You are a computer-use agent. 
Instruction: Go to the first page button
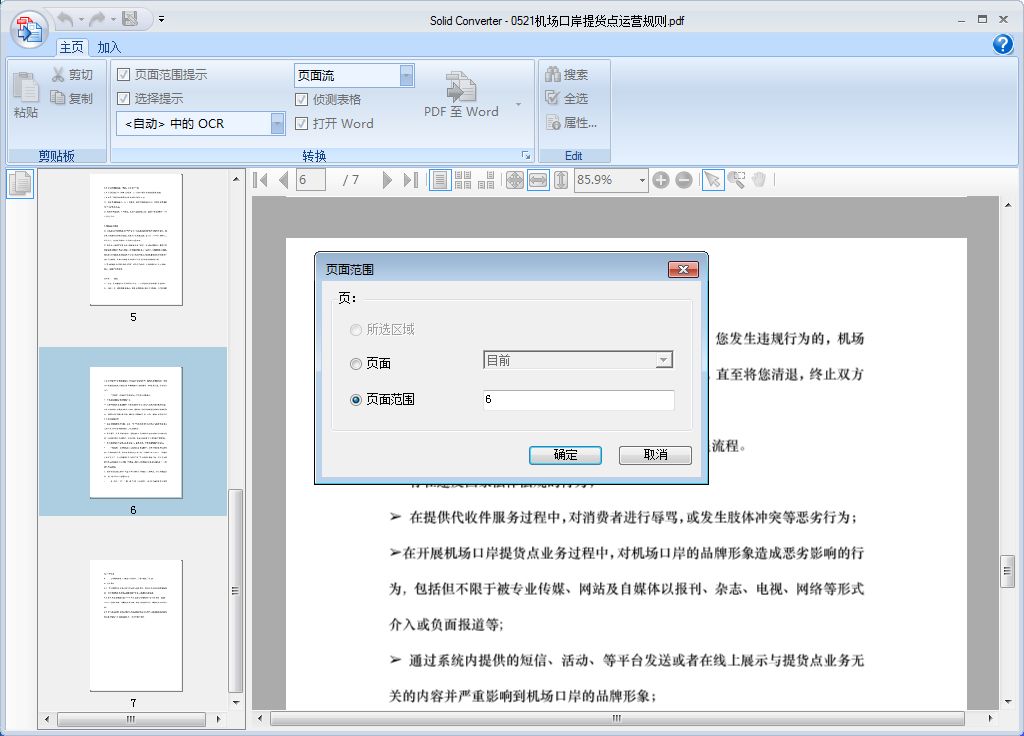260,180
